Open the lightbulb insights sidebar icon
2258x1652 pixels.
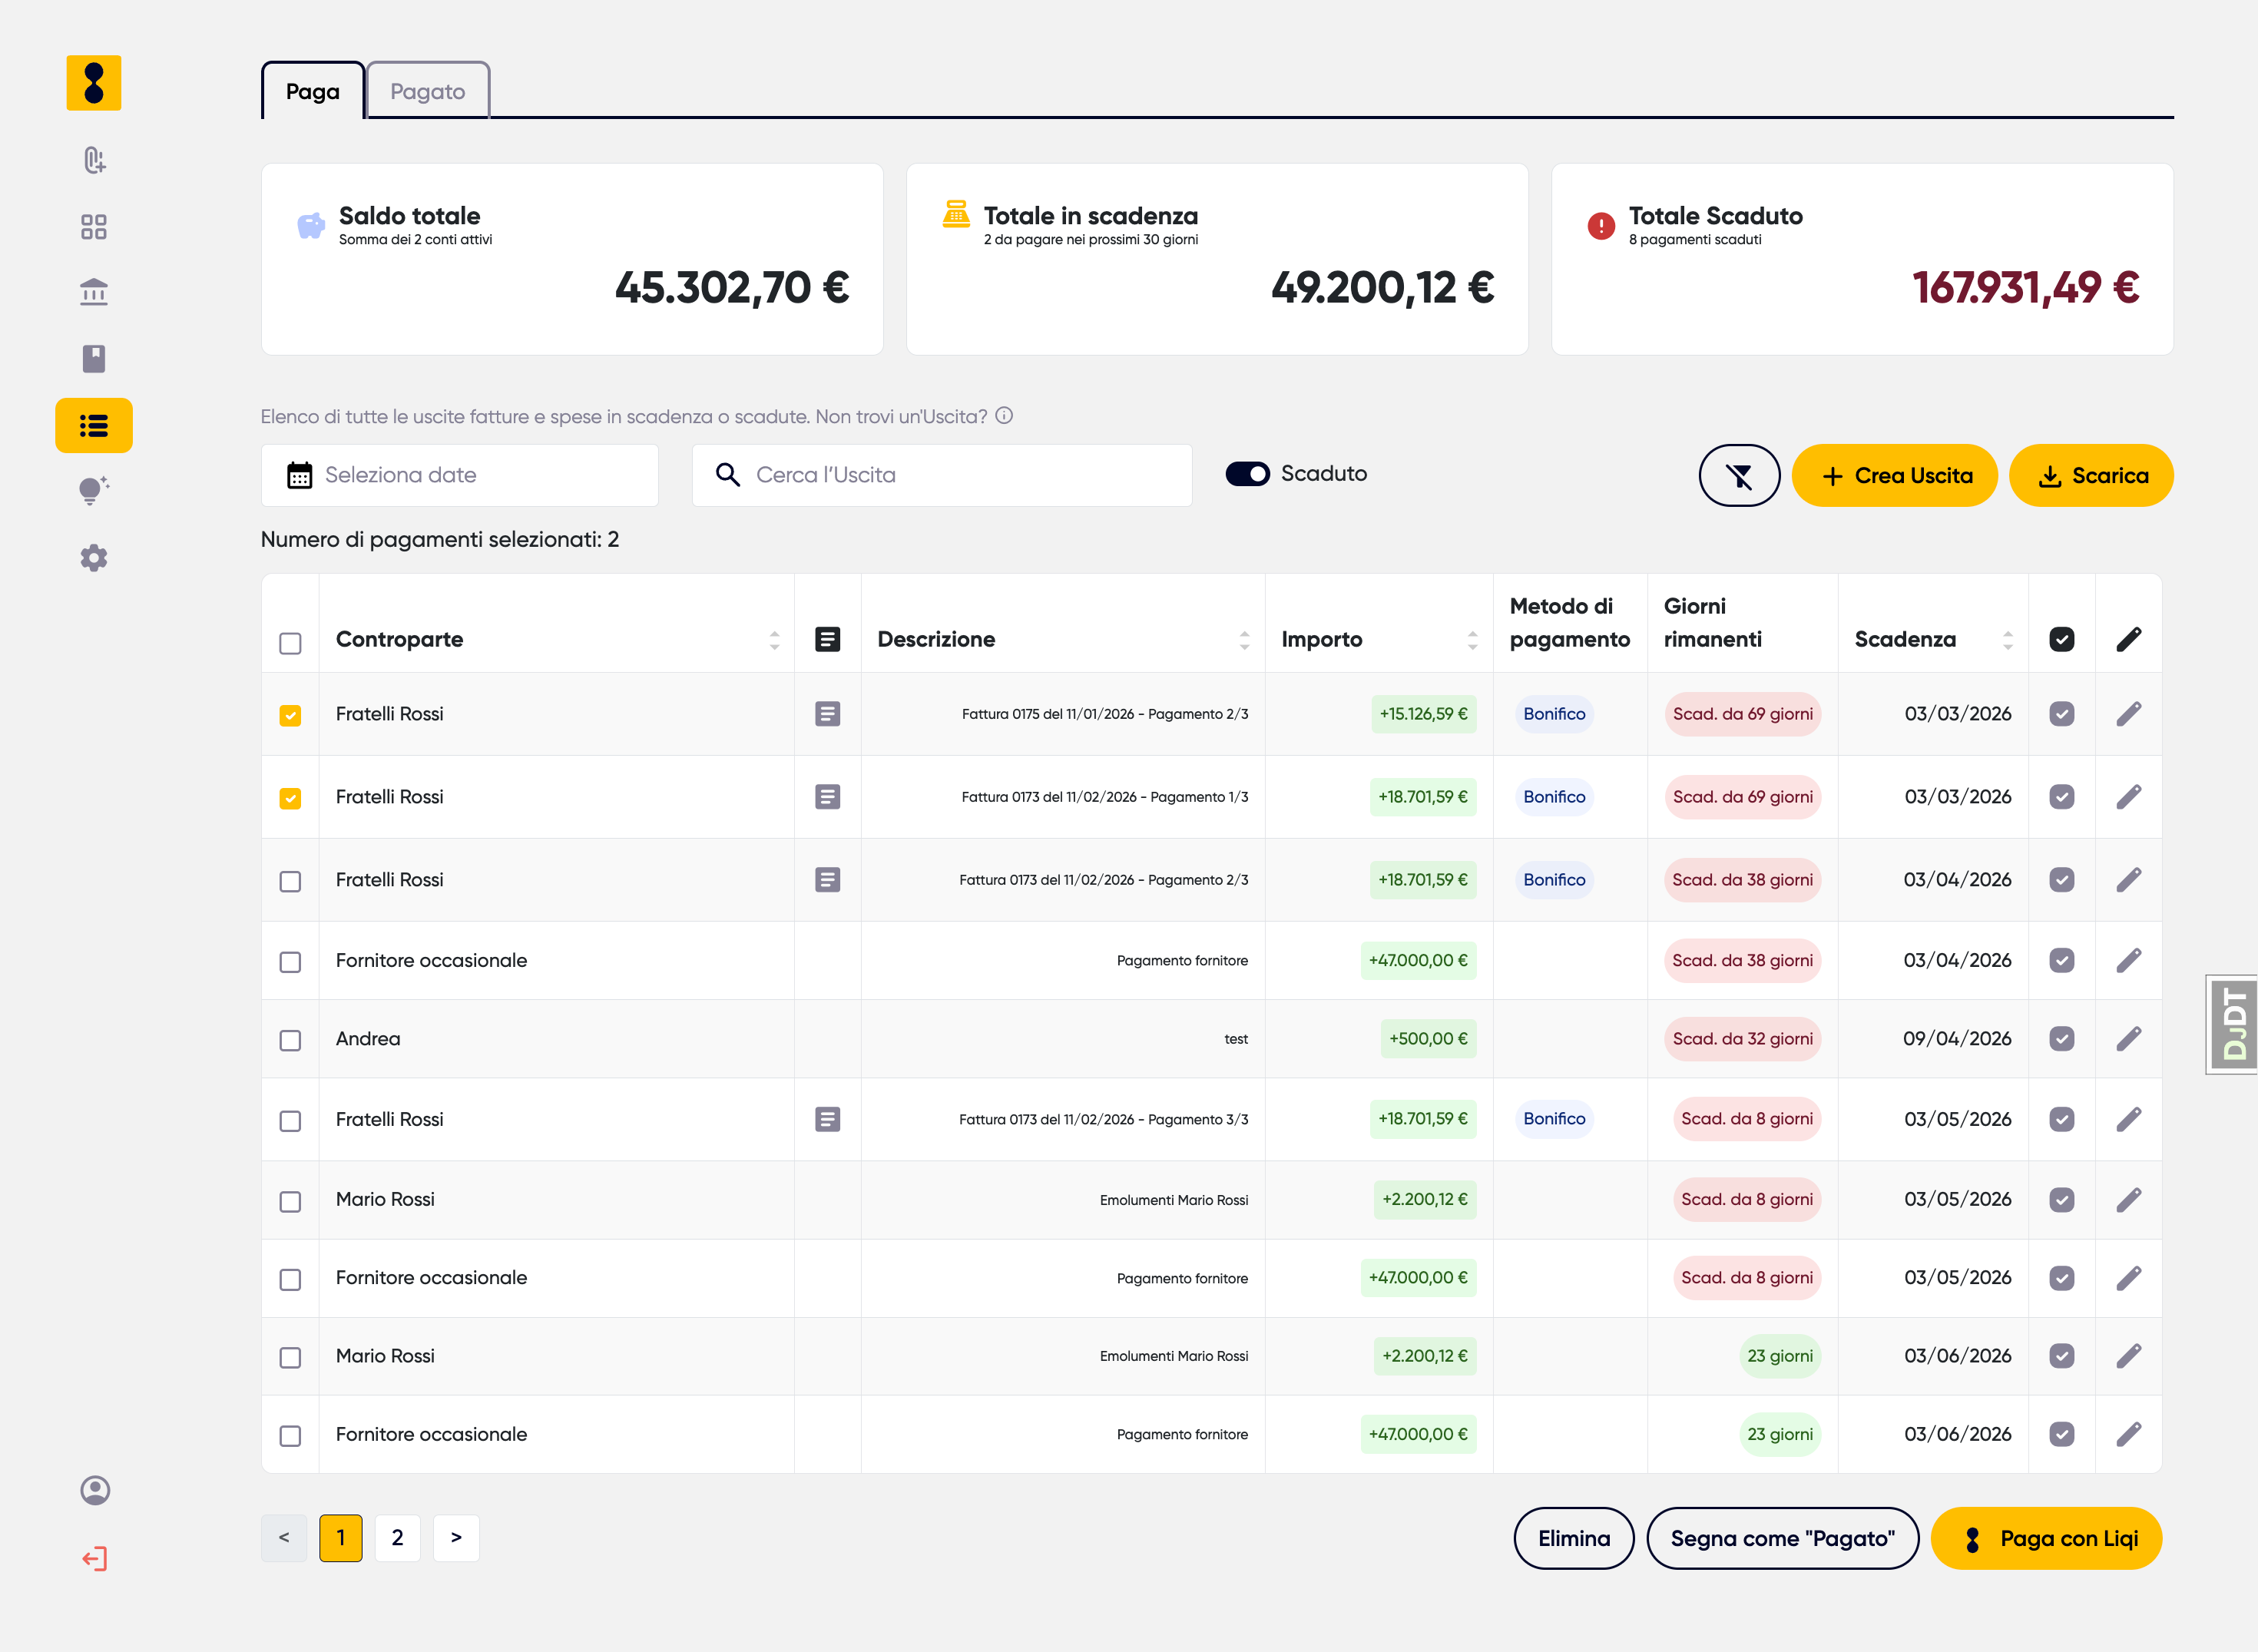94,491
